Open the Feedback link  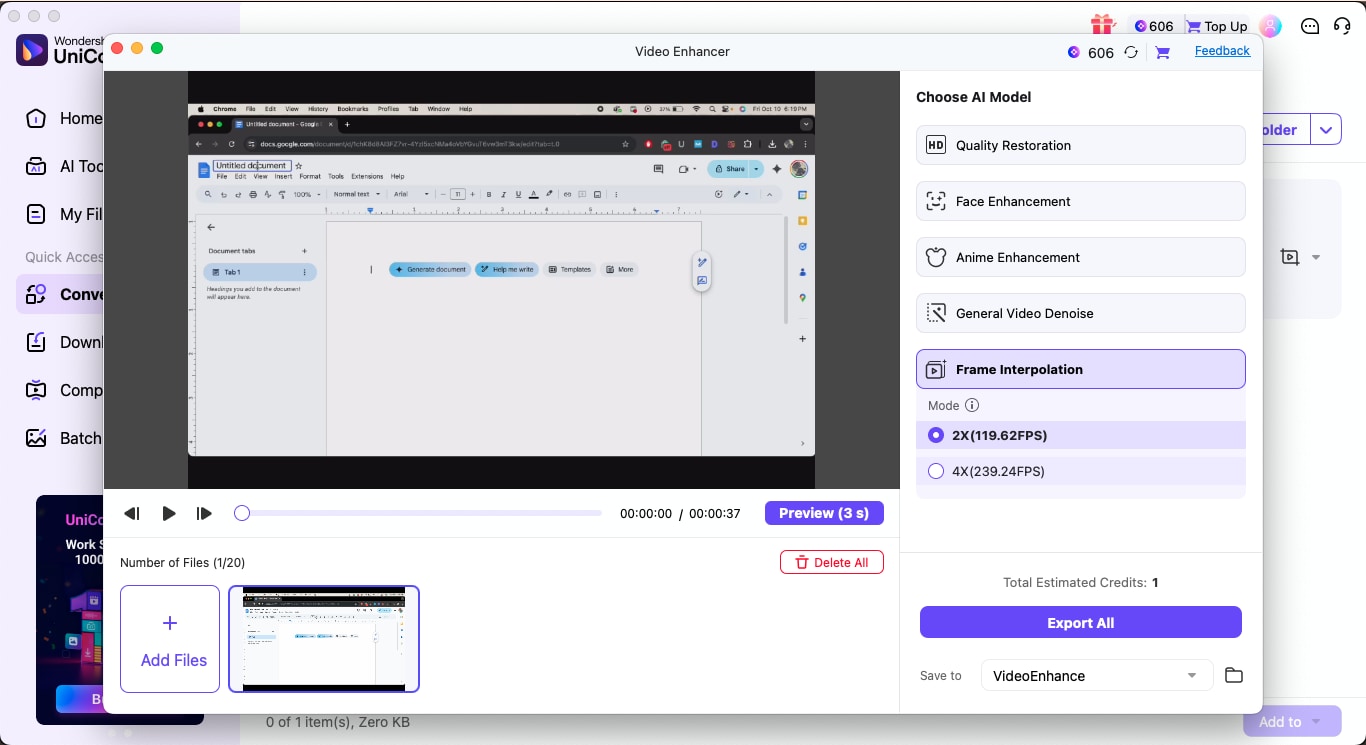click(1222, 50)
